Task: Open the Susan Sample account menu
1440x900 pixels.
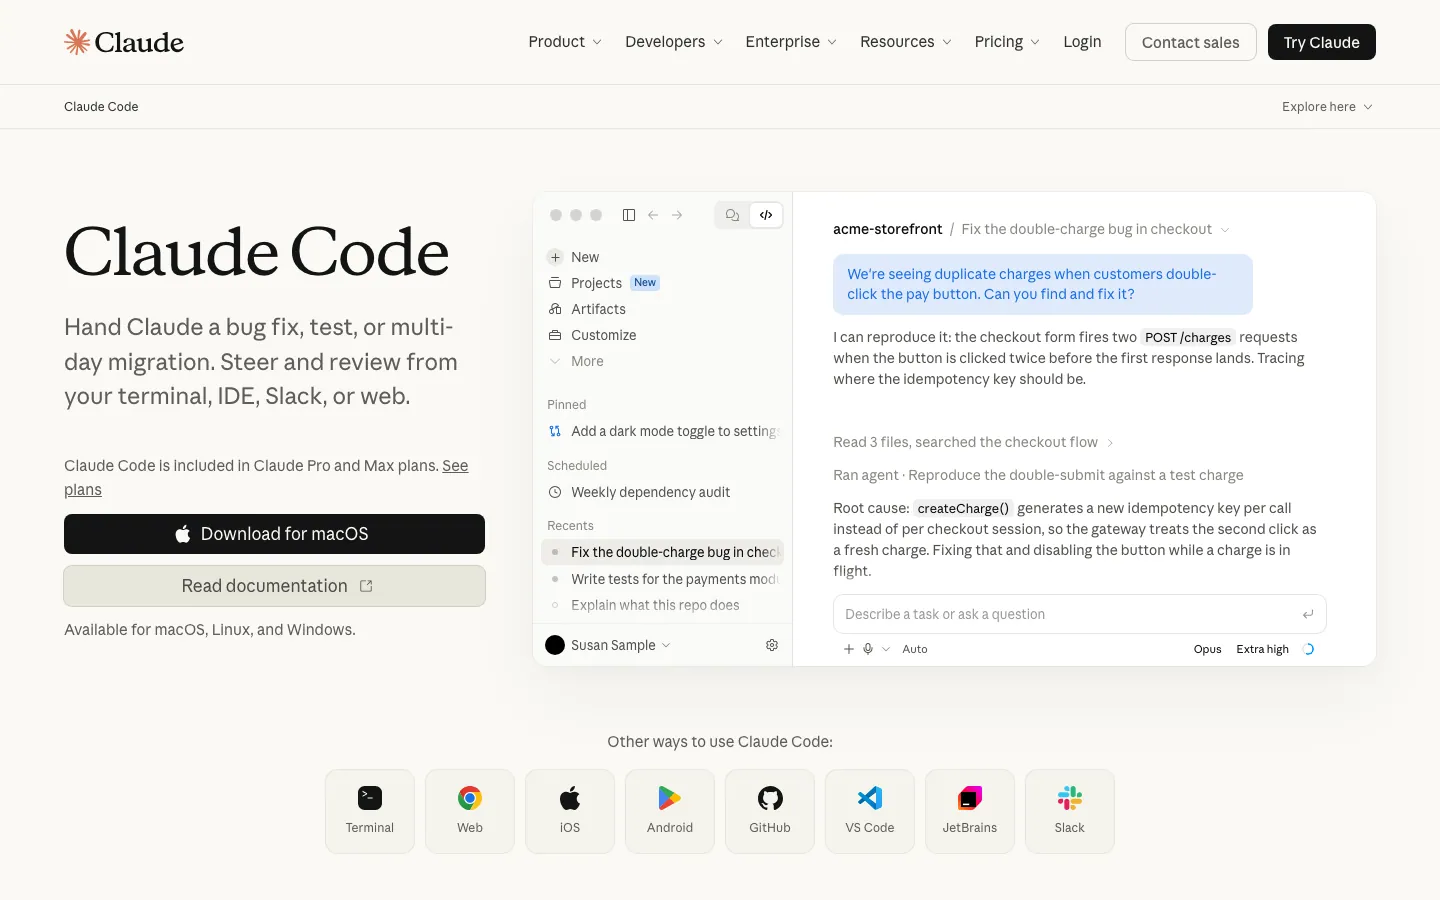Action: click(x=608, y=645)
